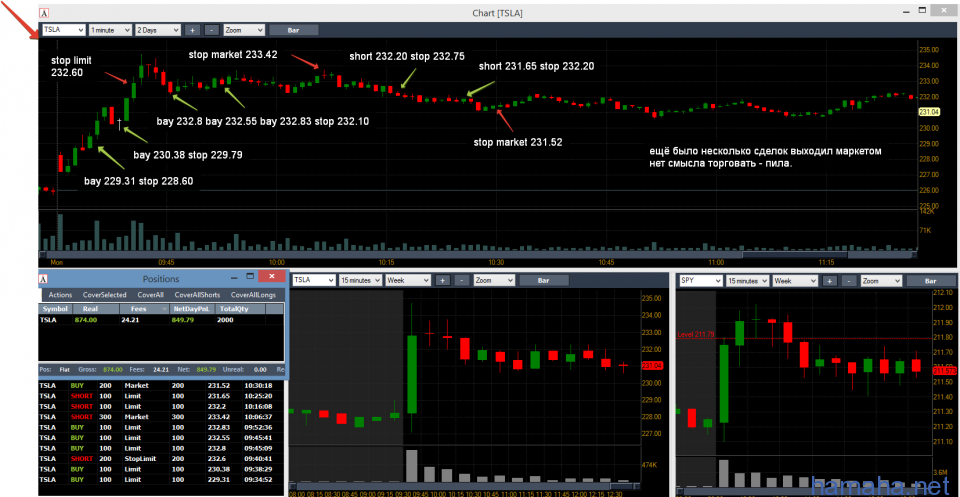Open the 15 minutes dropdown on the SPY chart

click(x=747, y=281)
